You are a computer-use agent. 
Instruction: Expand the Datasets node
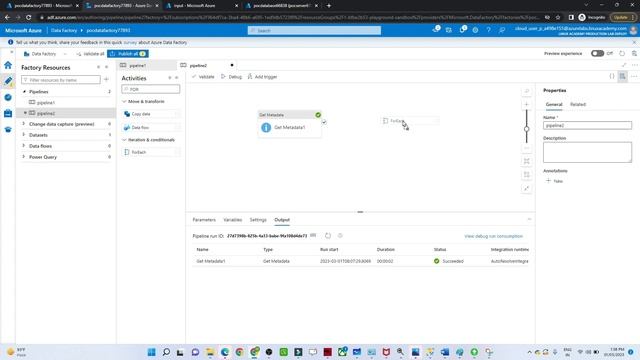click(24, 135)
